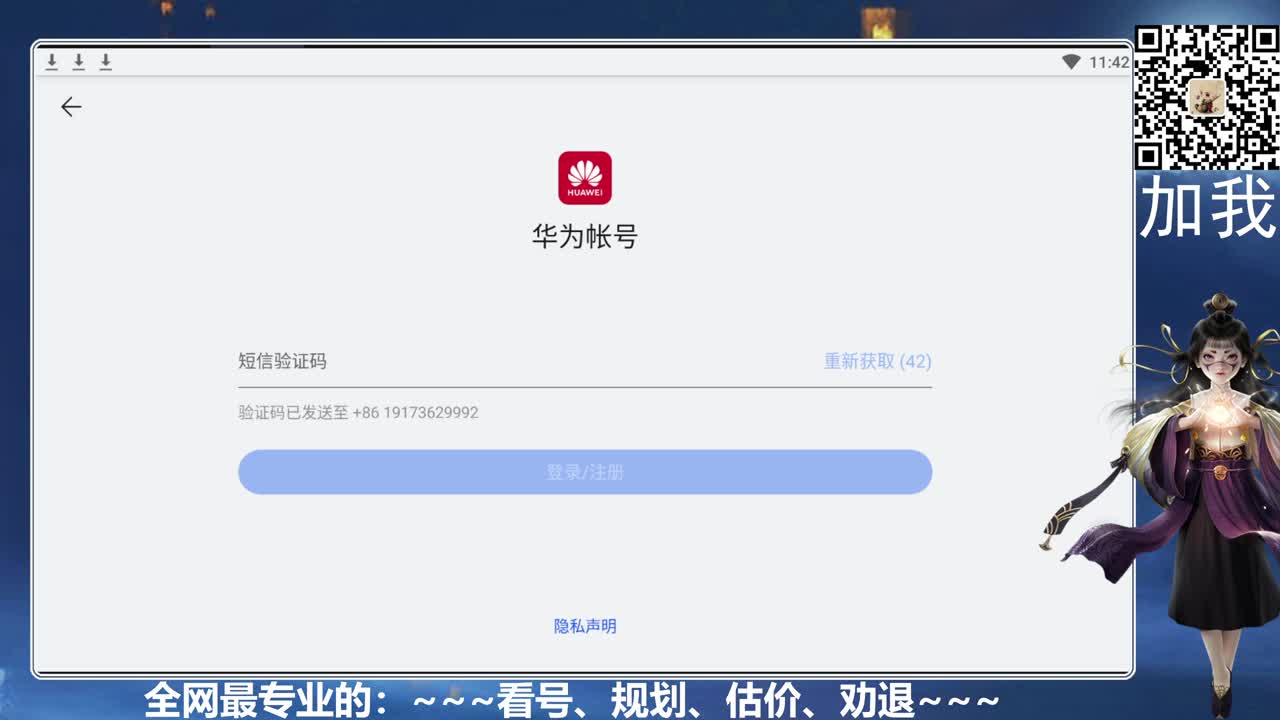Click the third download notification icon

tap(106, 62)
